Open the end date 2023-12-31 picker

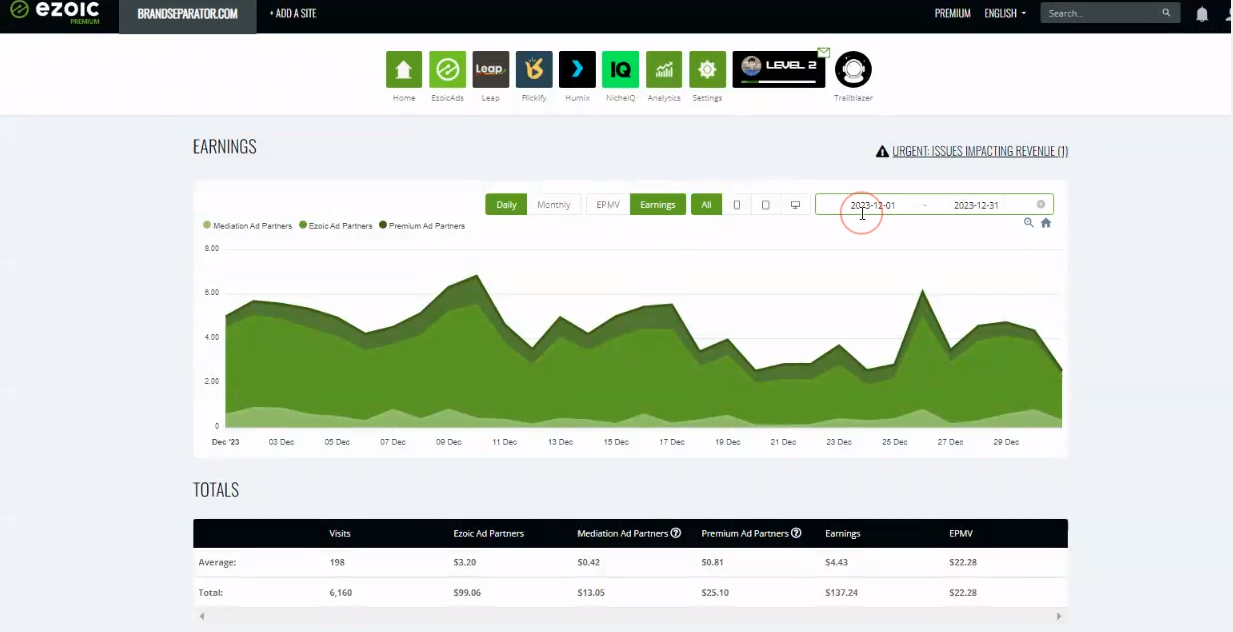coord(976,205)
